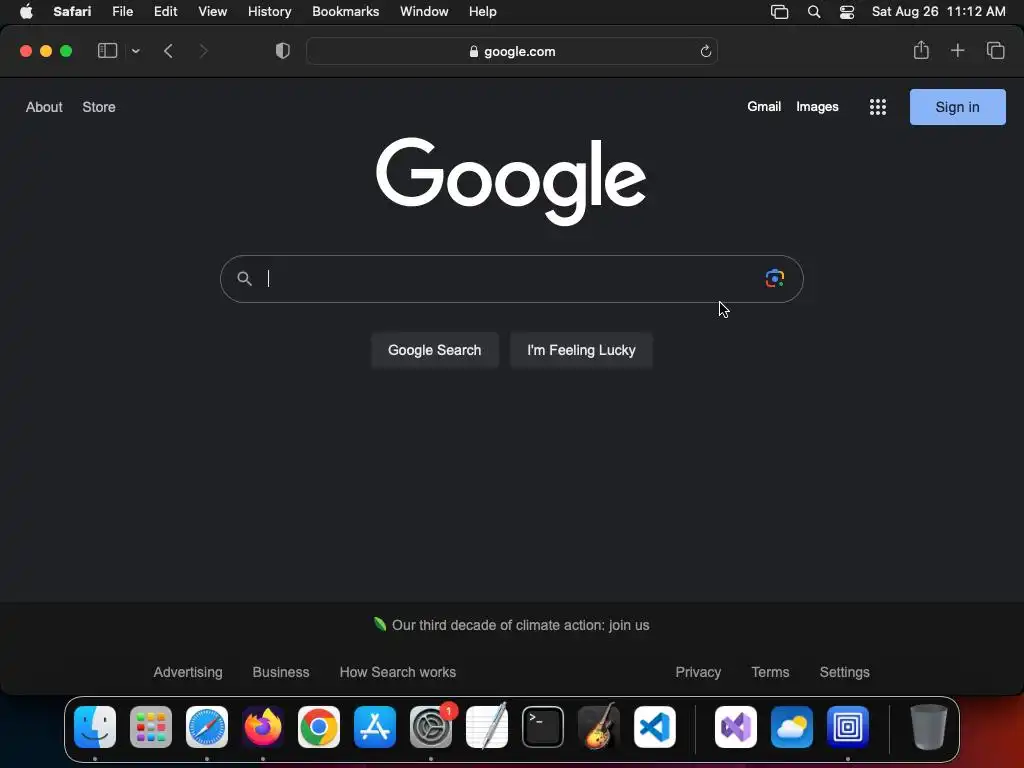Open the Apple menu
Screen dimensions: 1024x768
pyautogui.click(x=26, y=12)
